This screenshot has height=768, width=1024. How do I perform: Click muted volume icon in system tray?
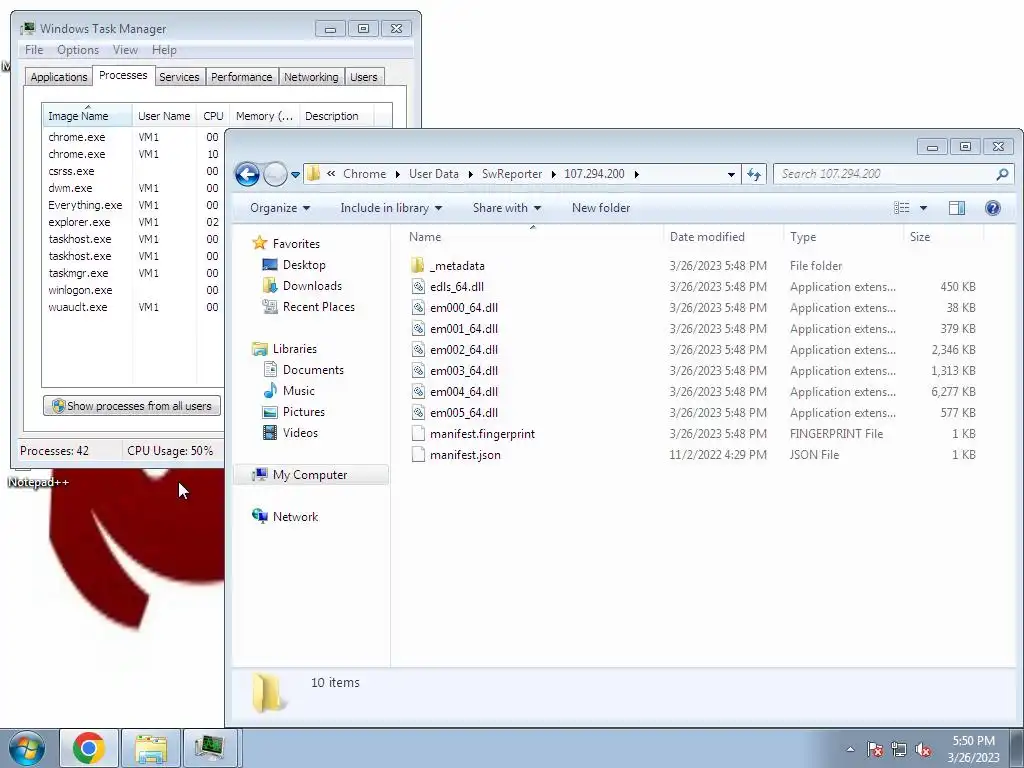[x=923, y=750]
